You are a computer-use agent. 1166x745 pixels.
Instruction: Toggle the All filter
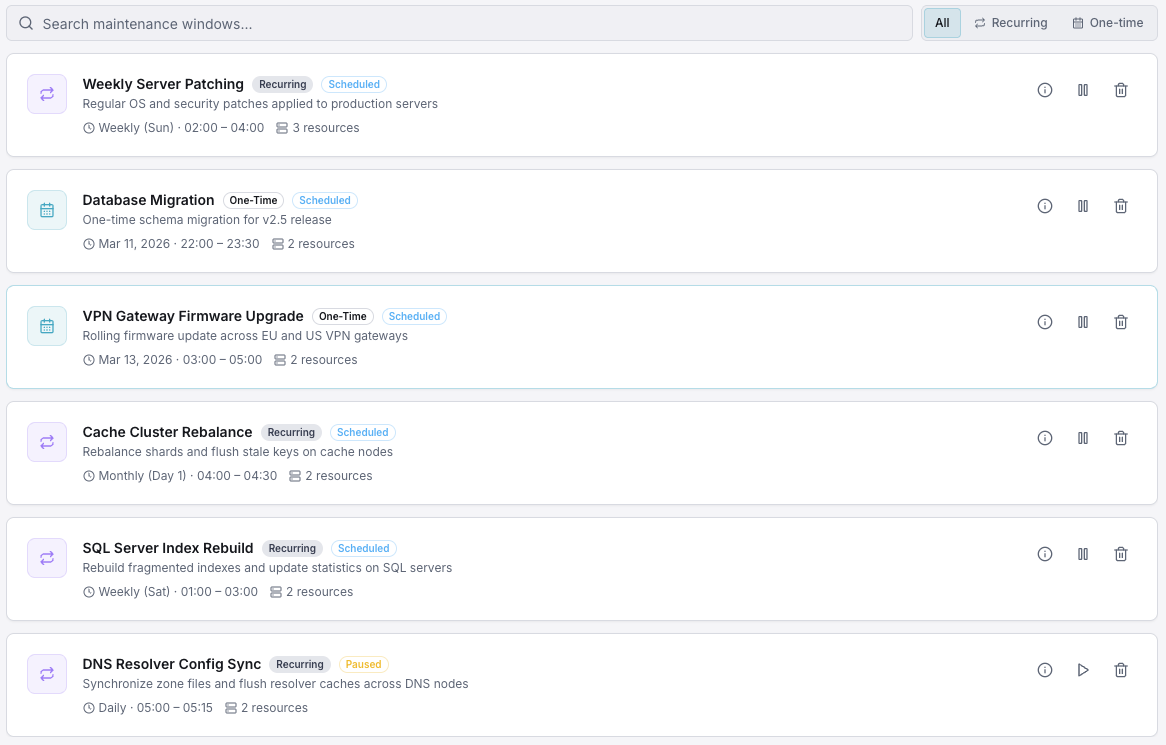pos(941,22)
